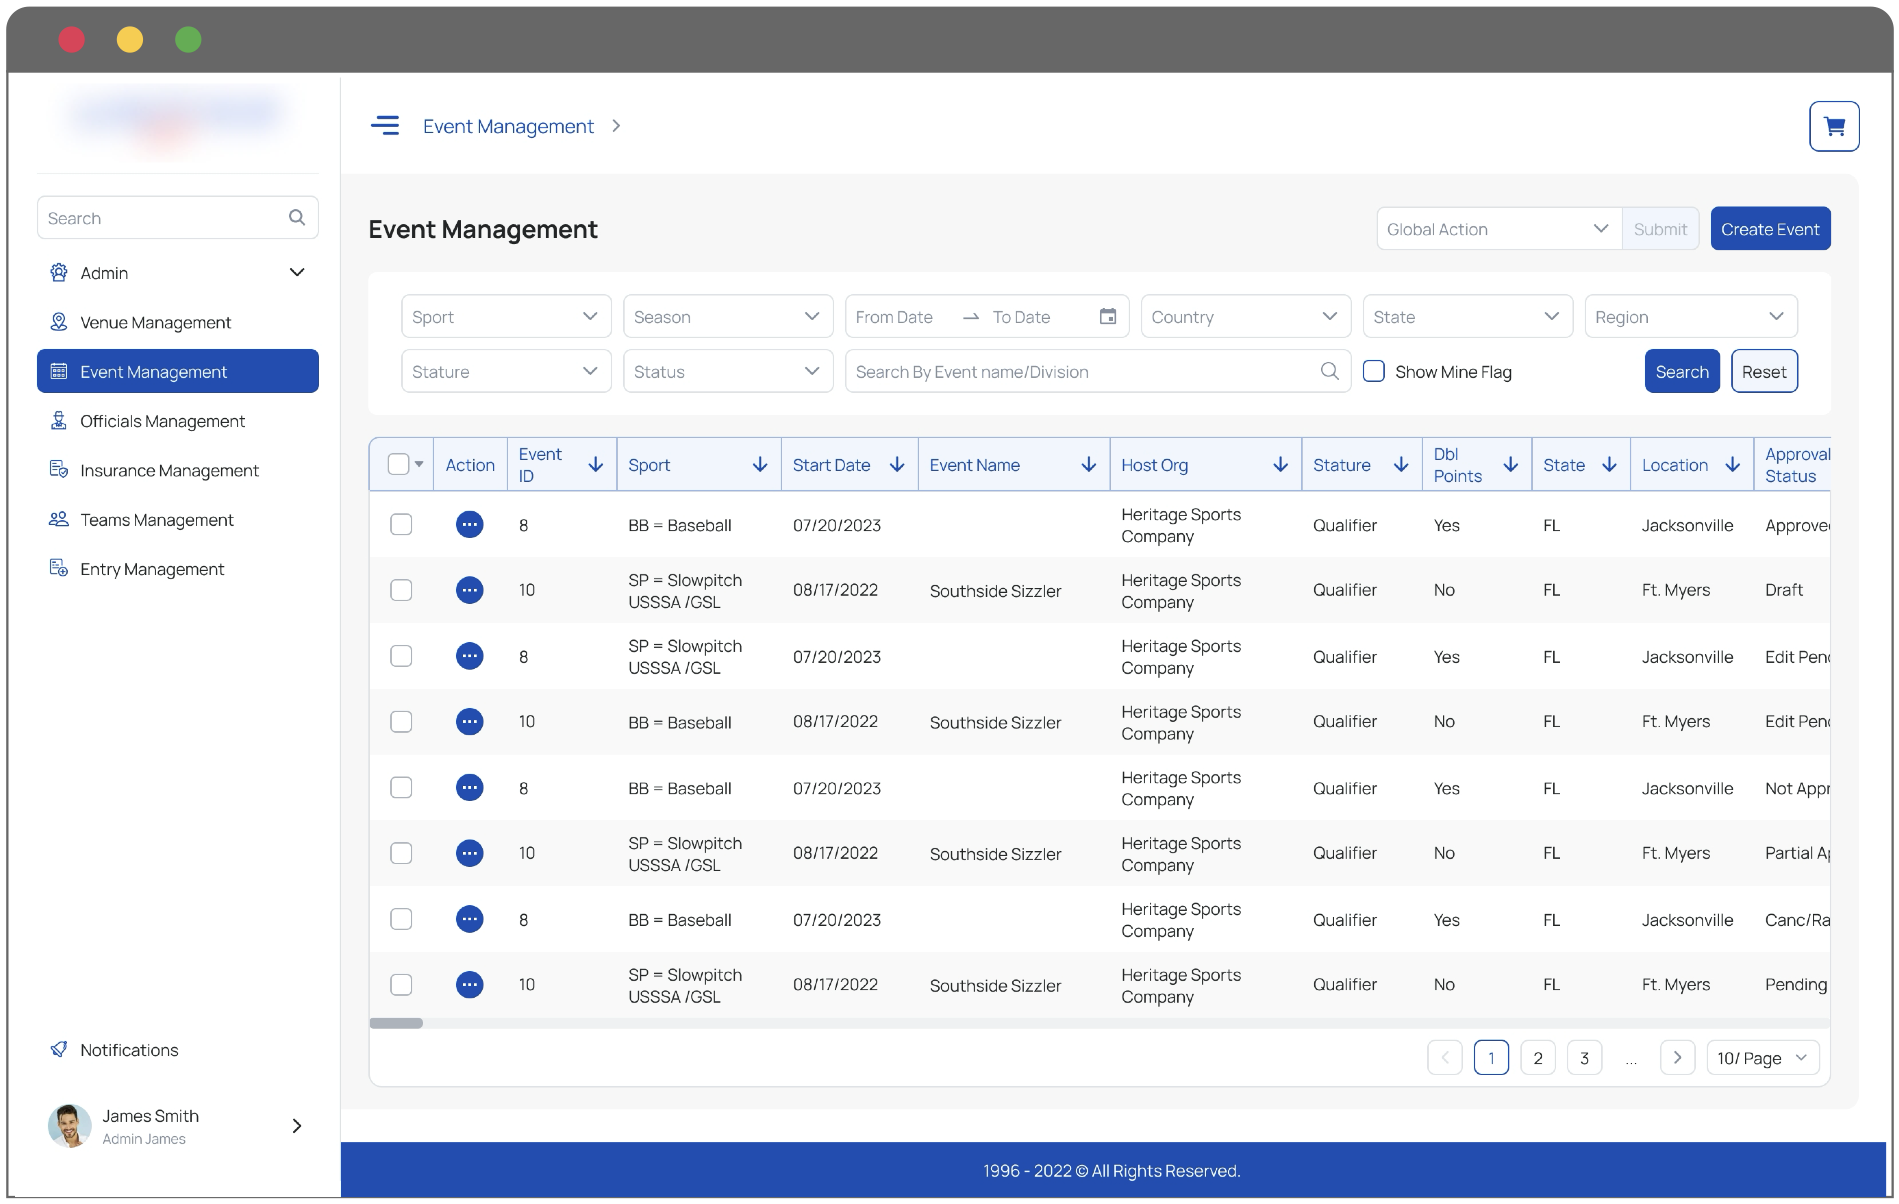The width and height of the screenshot is (1899, 1204).
Task: Open the Sport filter dropdown
Action: coord(506,316)
